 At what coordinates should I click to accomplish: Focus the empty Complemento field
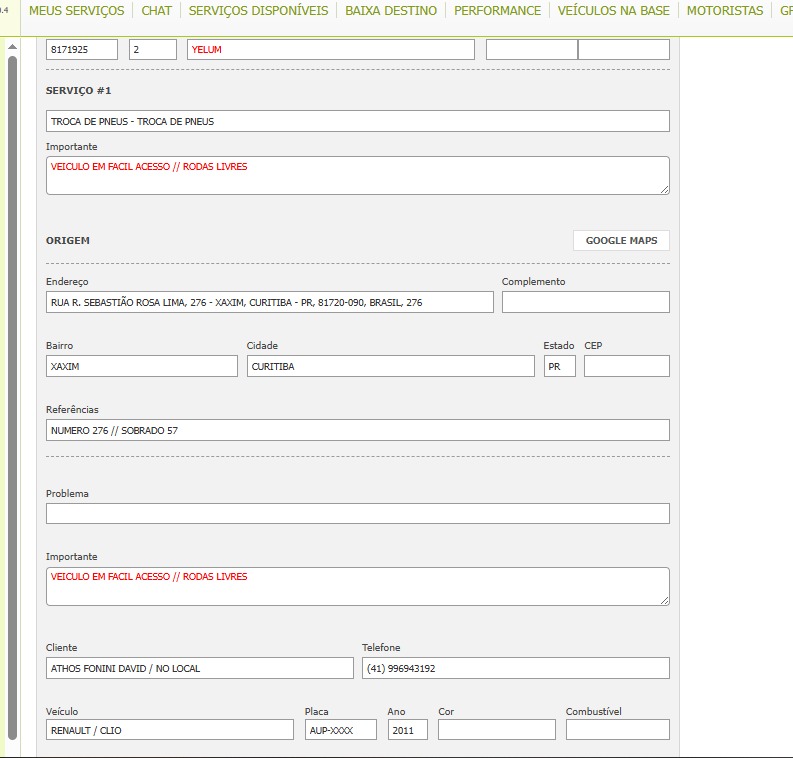585,302
